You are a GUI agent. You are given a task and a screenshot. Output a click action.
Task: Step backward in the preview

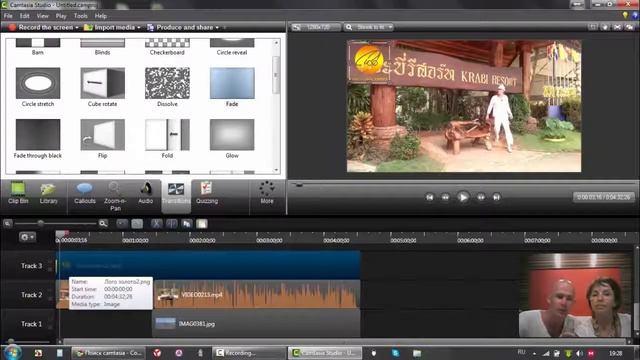(x=445, y=197)
